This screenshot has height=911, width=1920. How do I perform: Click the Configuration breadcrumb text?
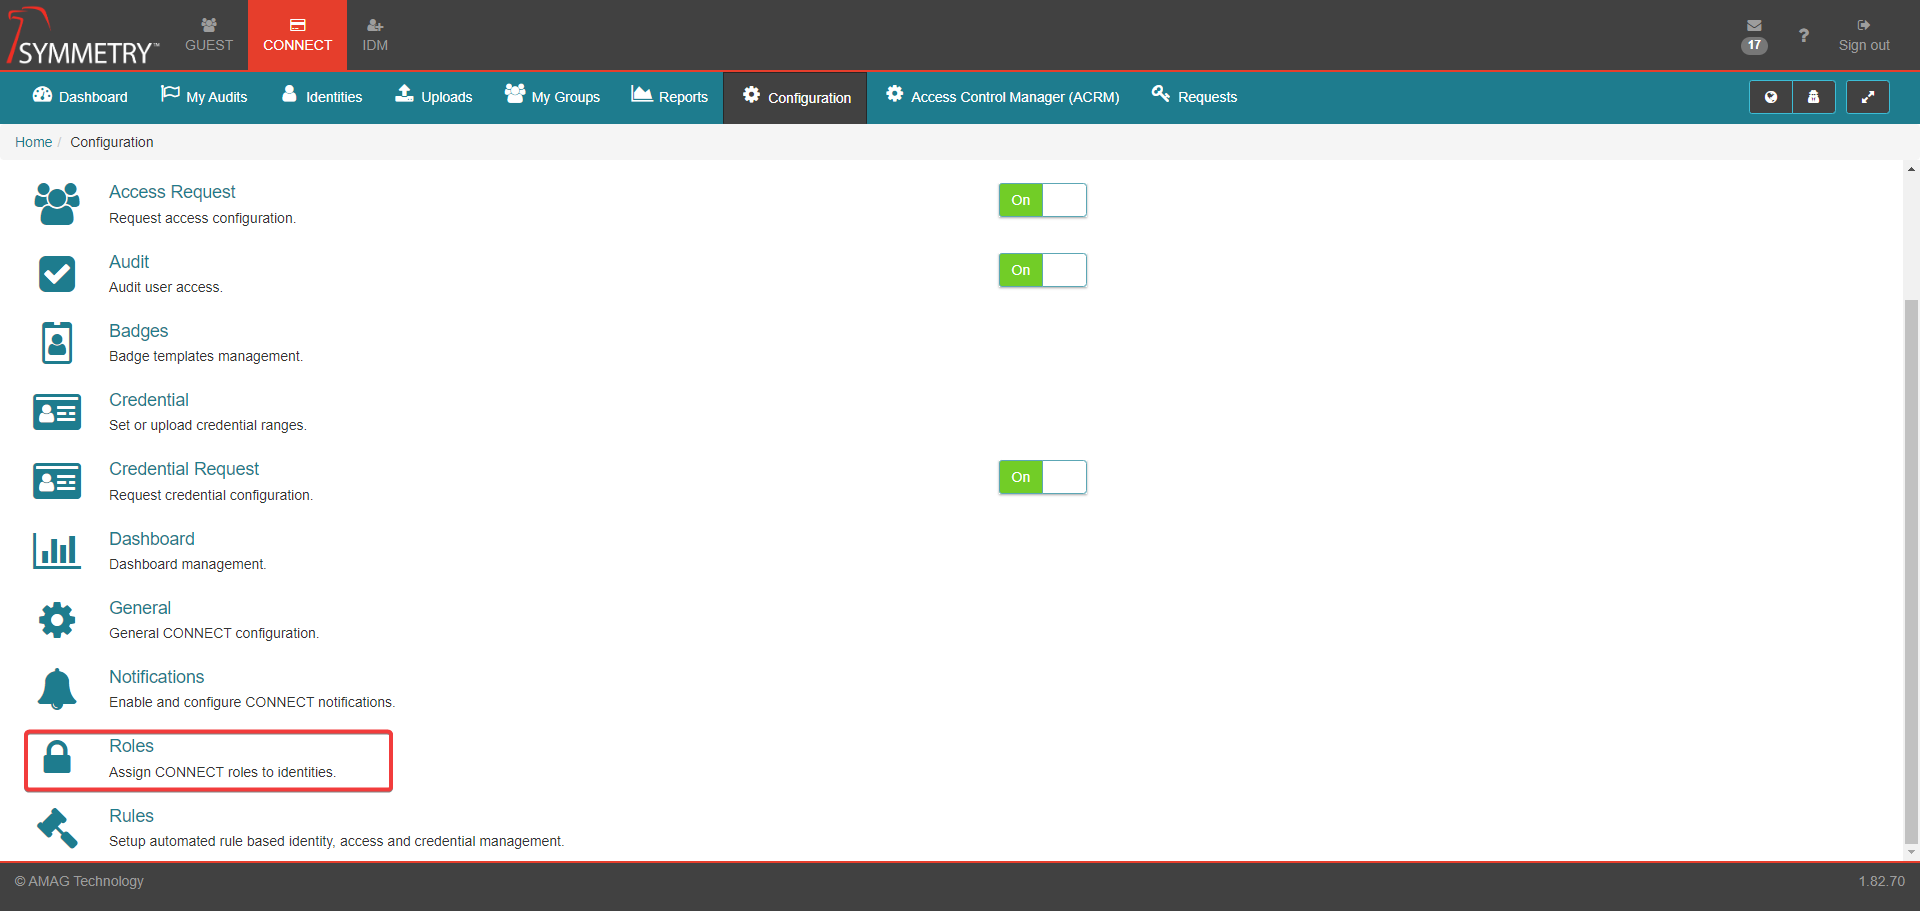pyautogui.click(x=112, y=142)
